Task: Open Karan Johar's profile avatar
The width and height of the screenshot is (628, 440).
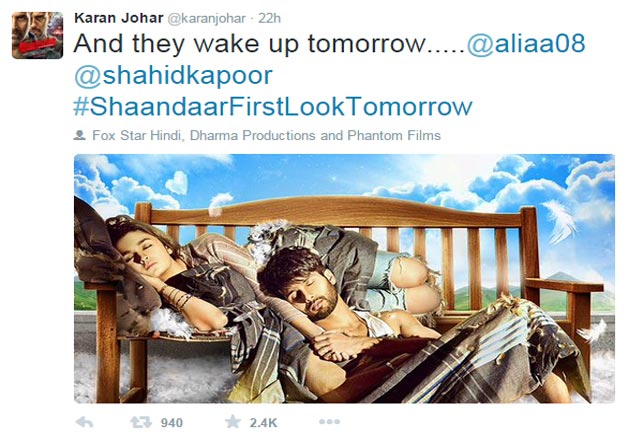Action: coord(38,36)
